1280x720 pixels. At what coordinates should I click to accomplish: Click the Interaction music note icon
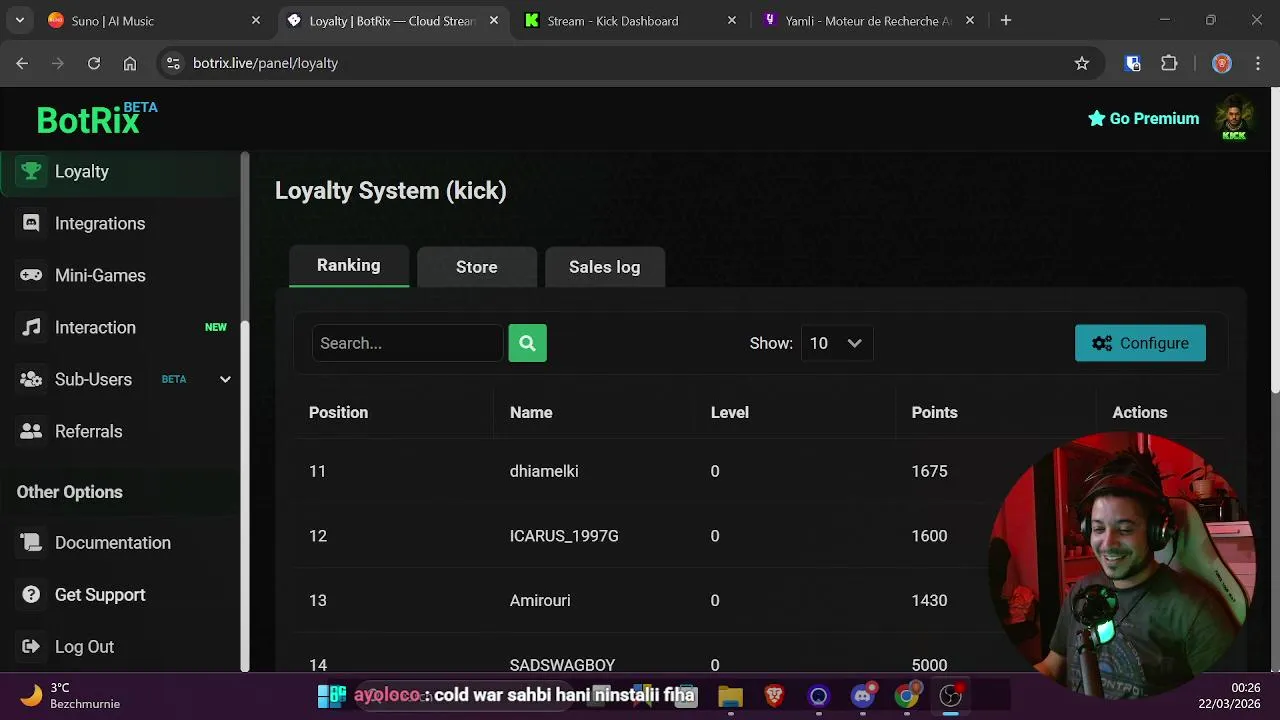[x=31, y=327]
